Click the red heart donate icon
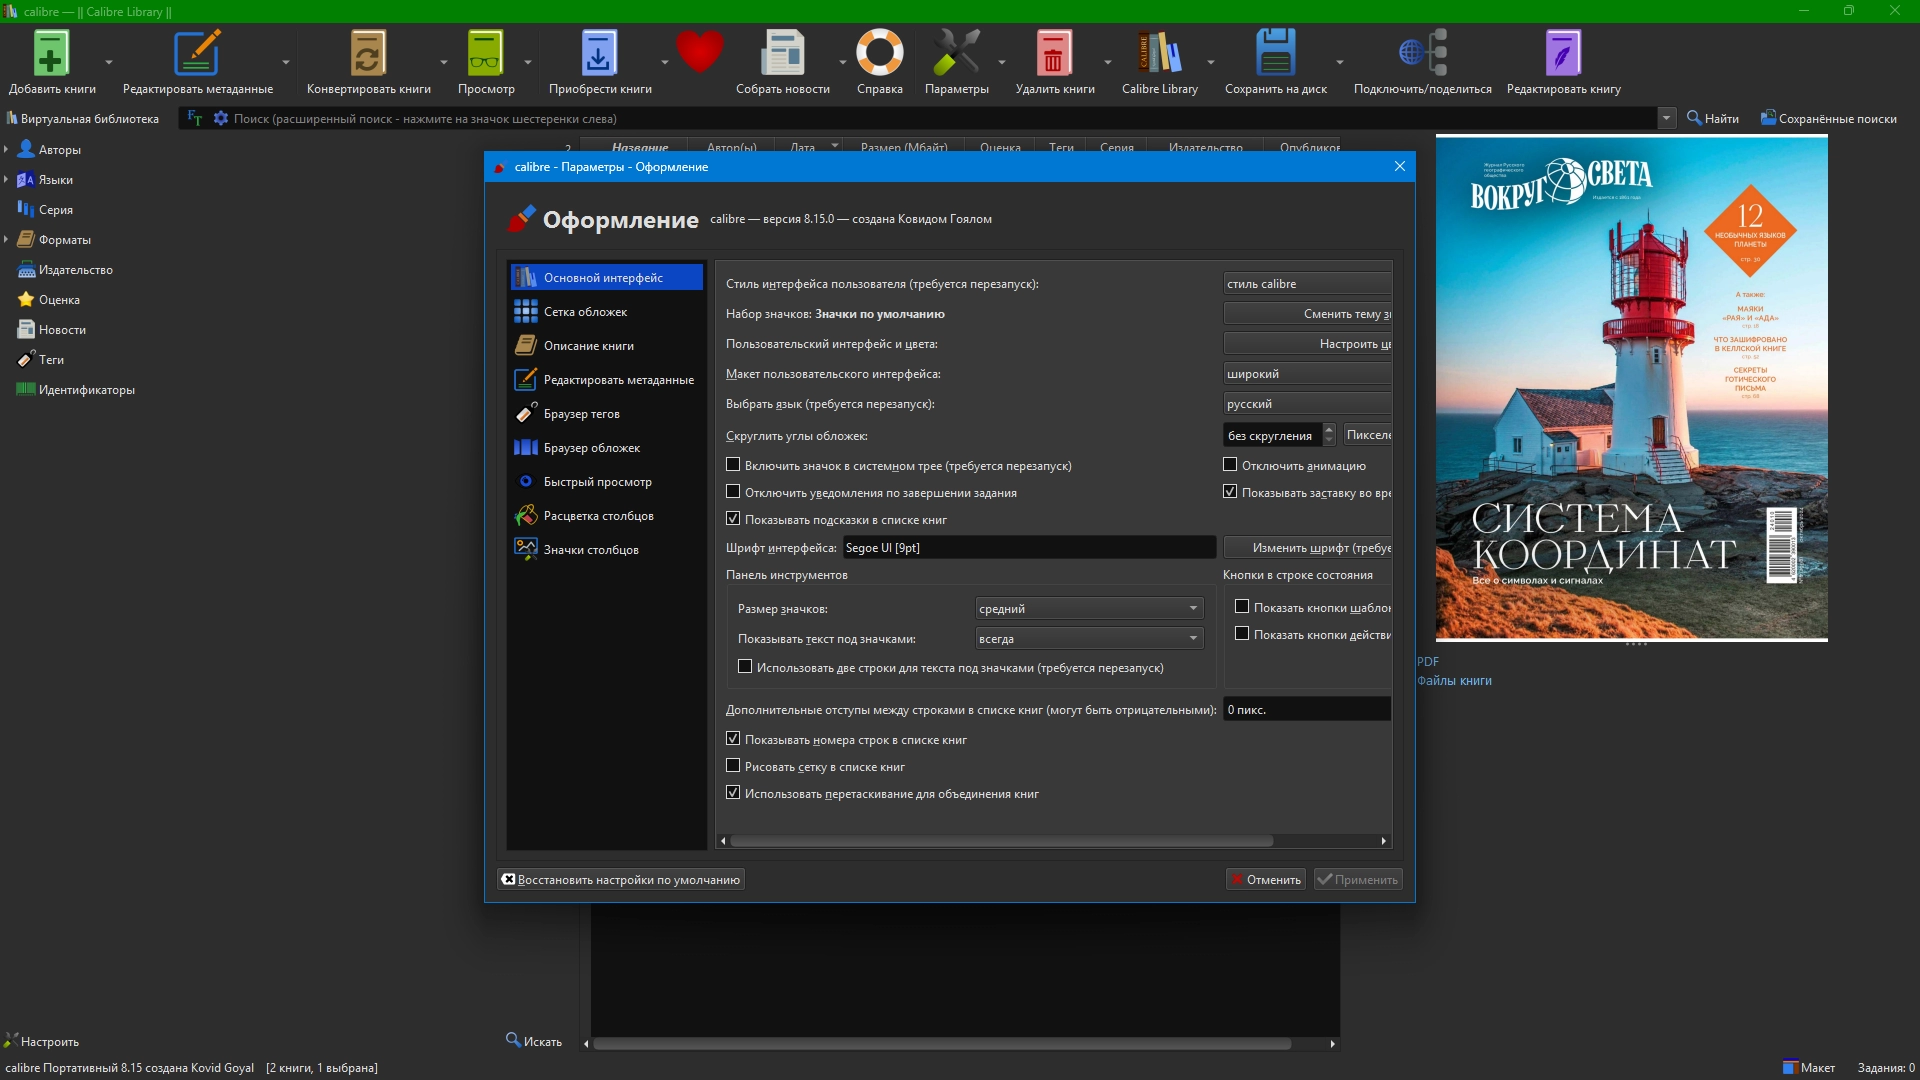 tap(699, 51)
